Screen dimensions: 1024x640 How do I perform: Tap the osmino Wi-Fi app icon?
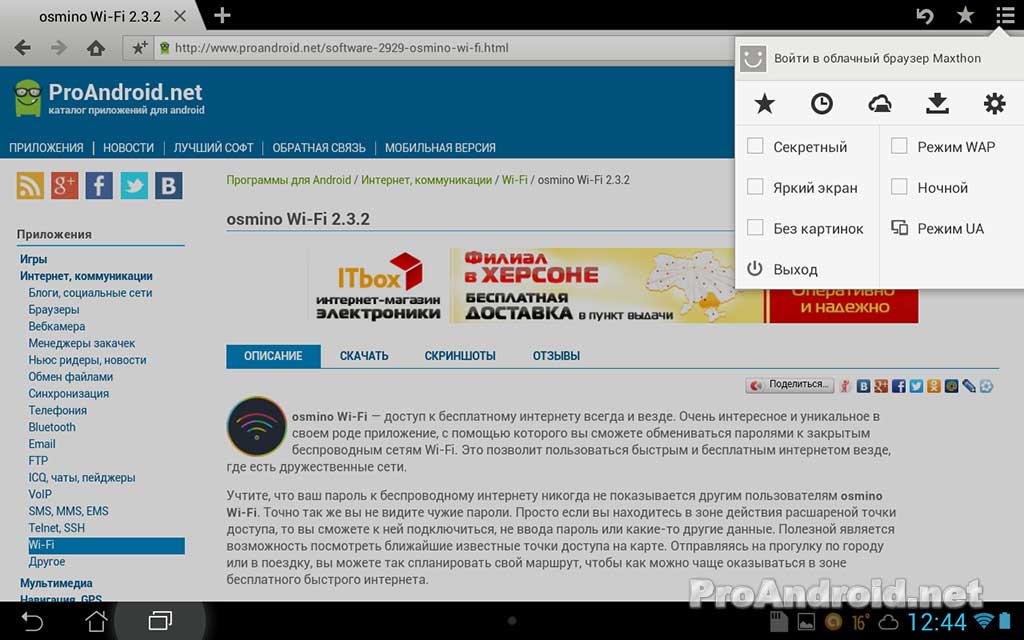point(257,426)
